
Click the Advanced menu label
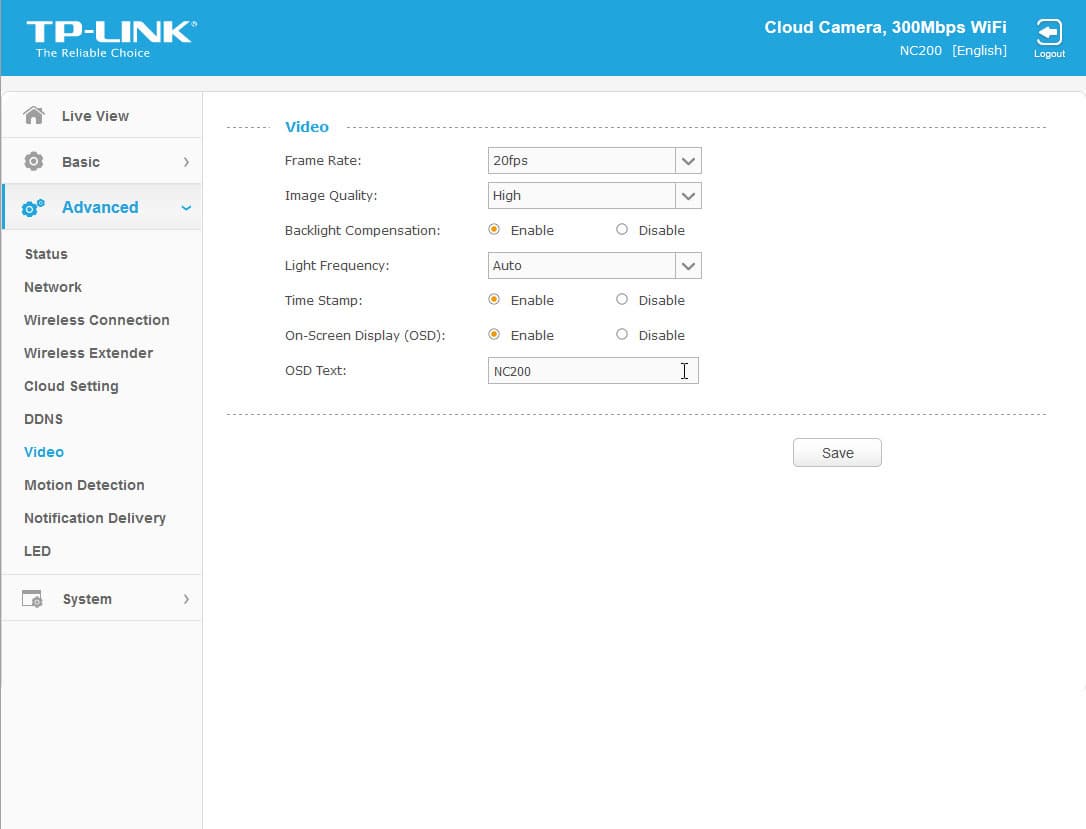click(x=100, y=207)
